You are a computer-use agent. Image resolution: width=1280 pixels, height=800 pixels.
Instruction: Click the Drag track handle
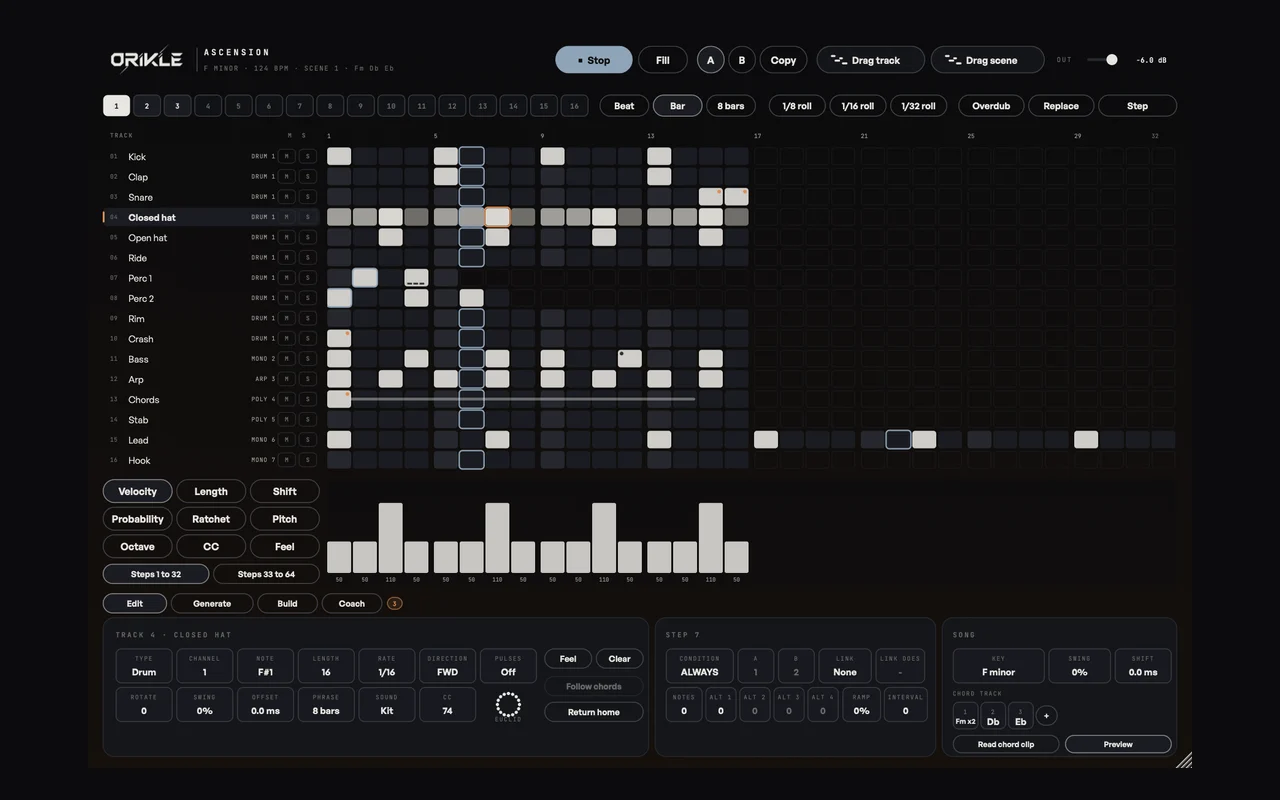pos(871,60)
